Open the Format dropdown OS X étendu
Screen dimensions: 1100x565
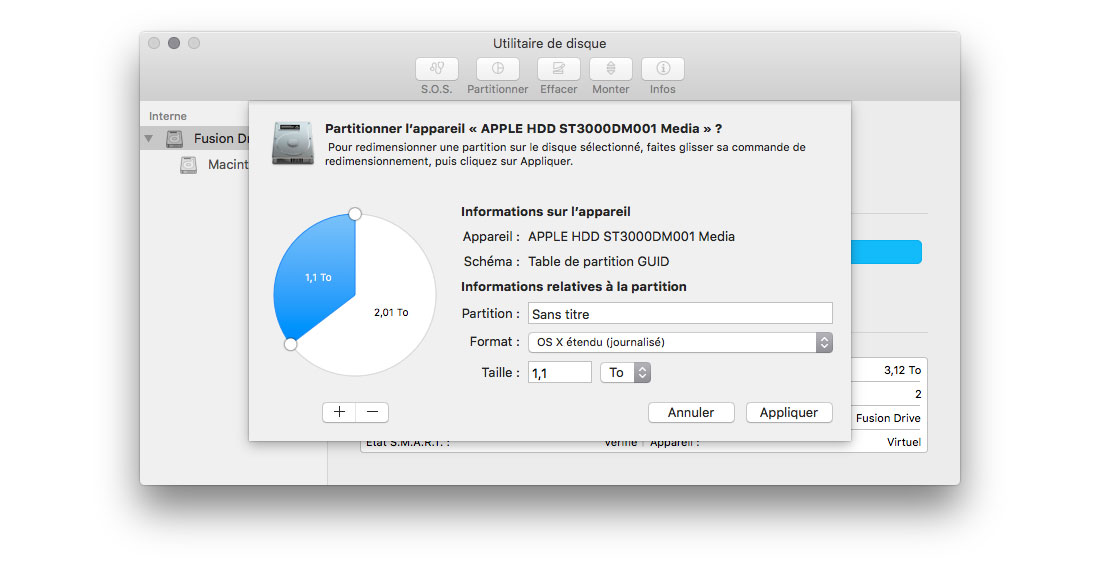(x=680, y=342)
